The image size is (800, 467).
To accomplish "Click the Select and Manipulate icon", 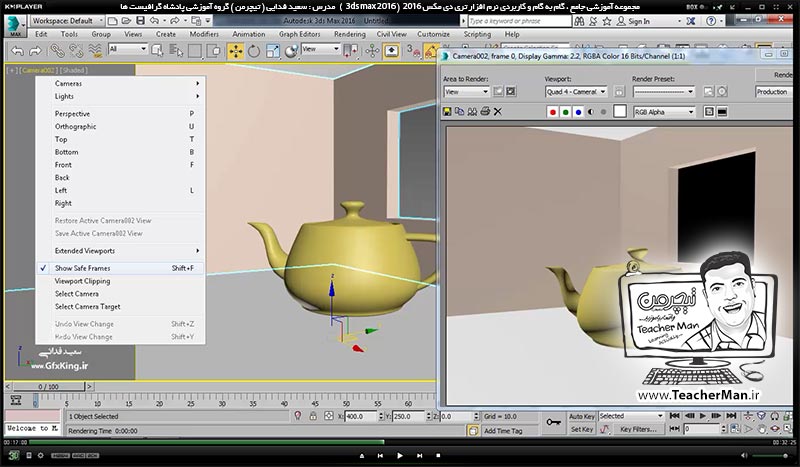I will coord(372,51).
